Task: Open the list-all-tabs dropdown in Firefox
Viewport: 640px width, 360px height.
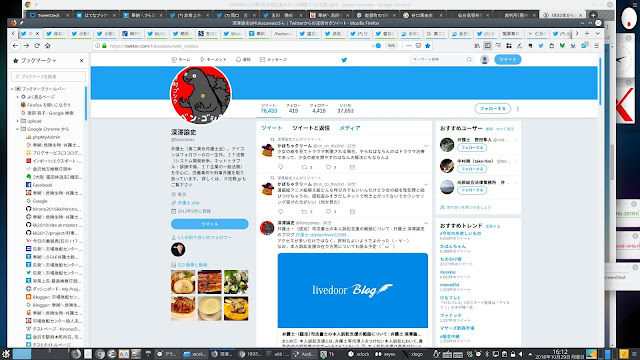Action: [597, 33]
